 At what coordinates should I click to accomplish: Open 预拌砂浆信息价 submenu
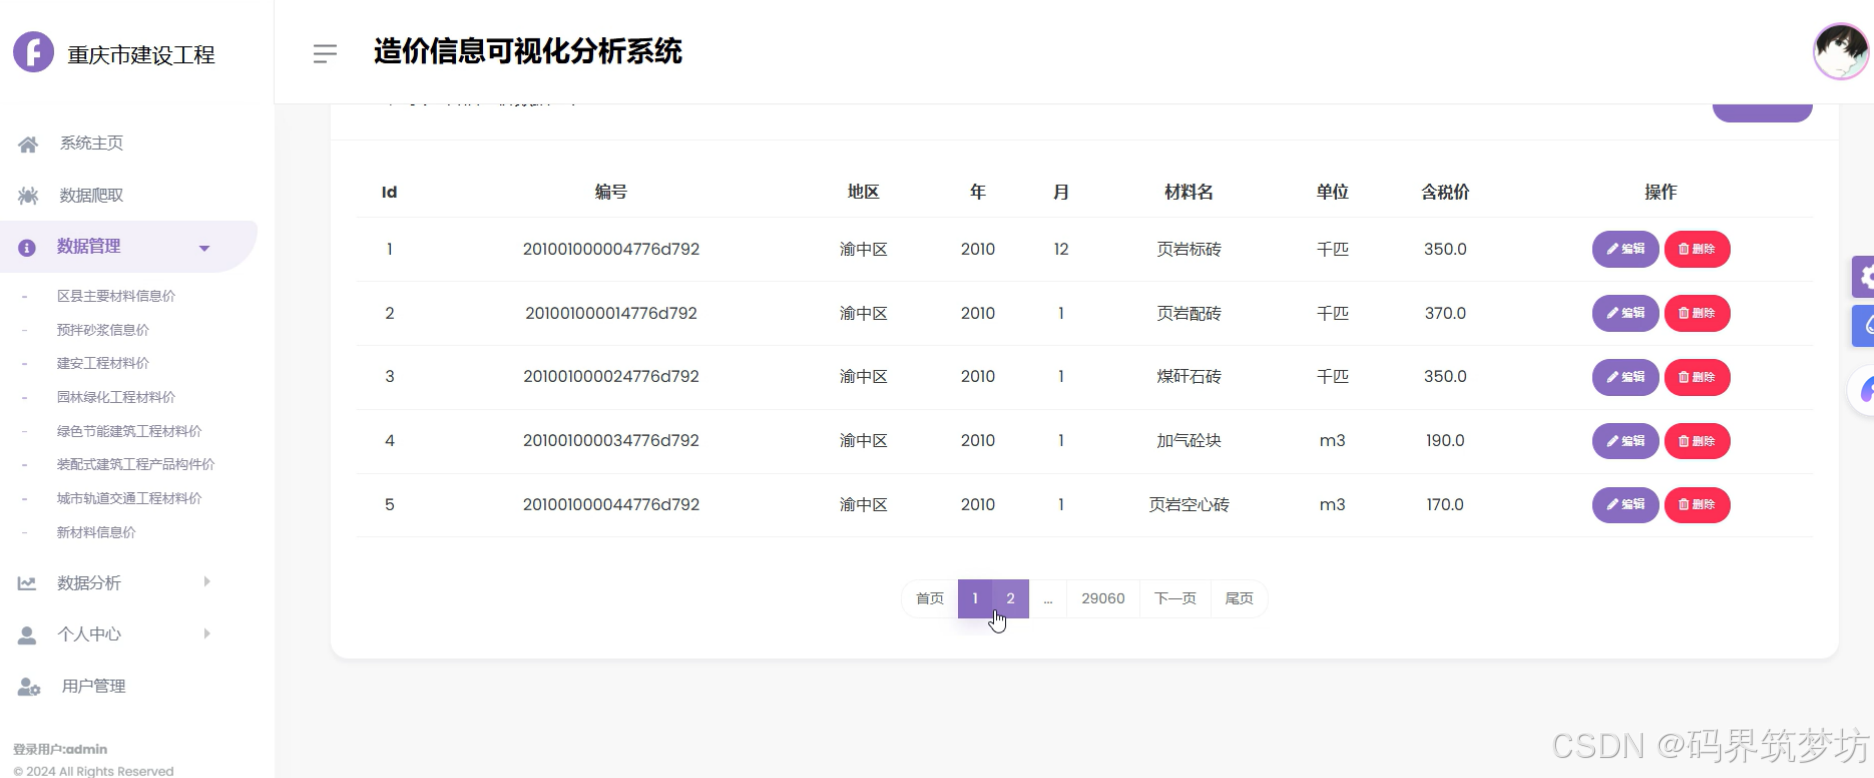(x=103, y=330)
